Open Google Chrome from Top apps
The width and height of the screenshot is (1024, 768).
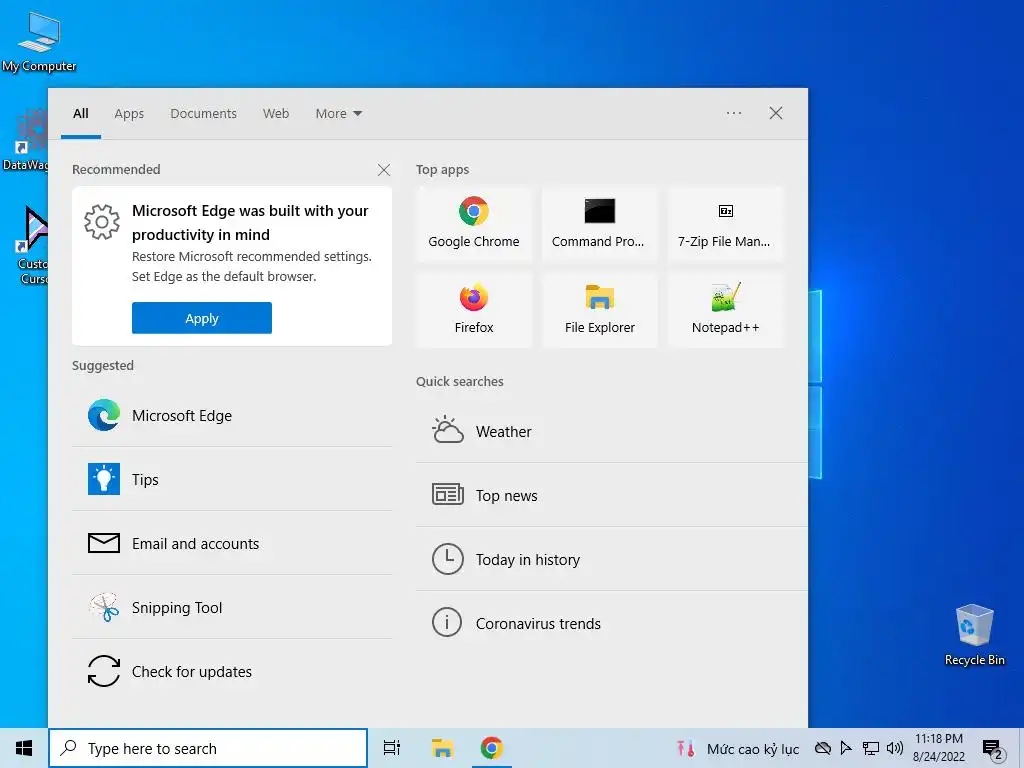tap(473, 224)
